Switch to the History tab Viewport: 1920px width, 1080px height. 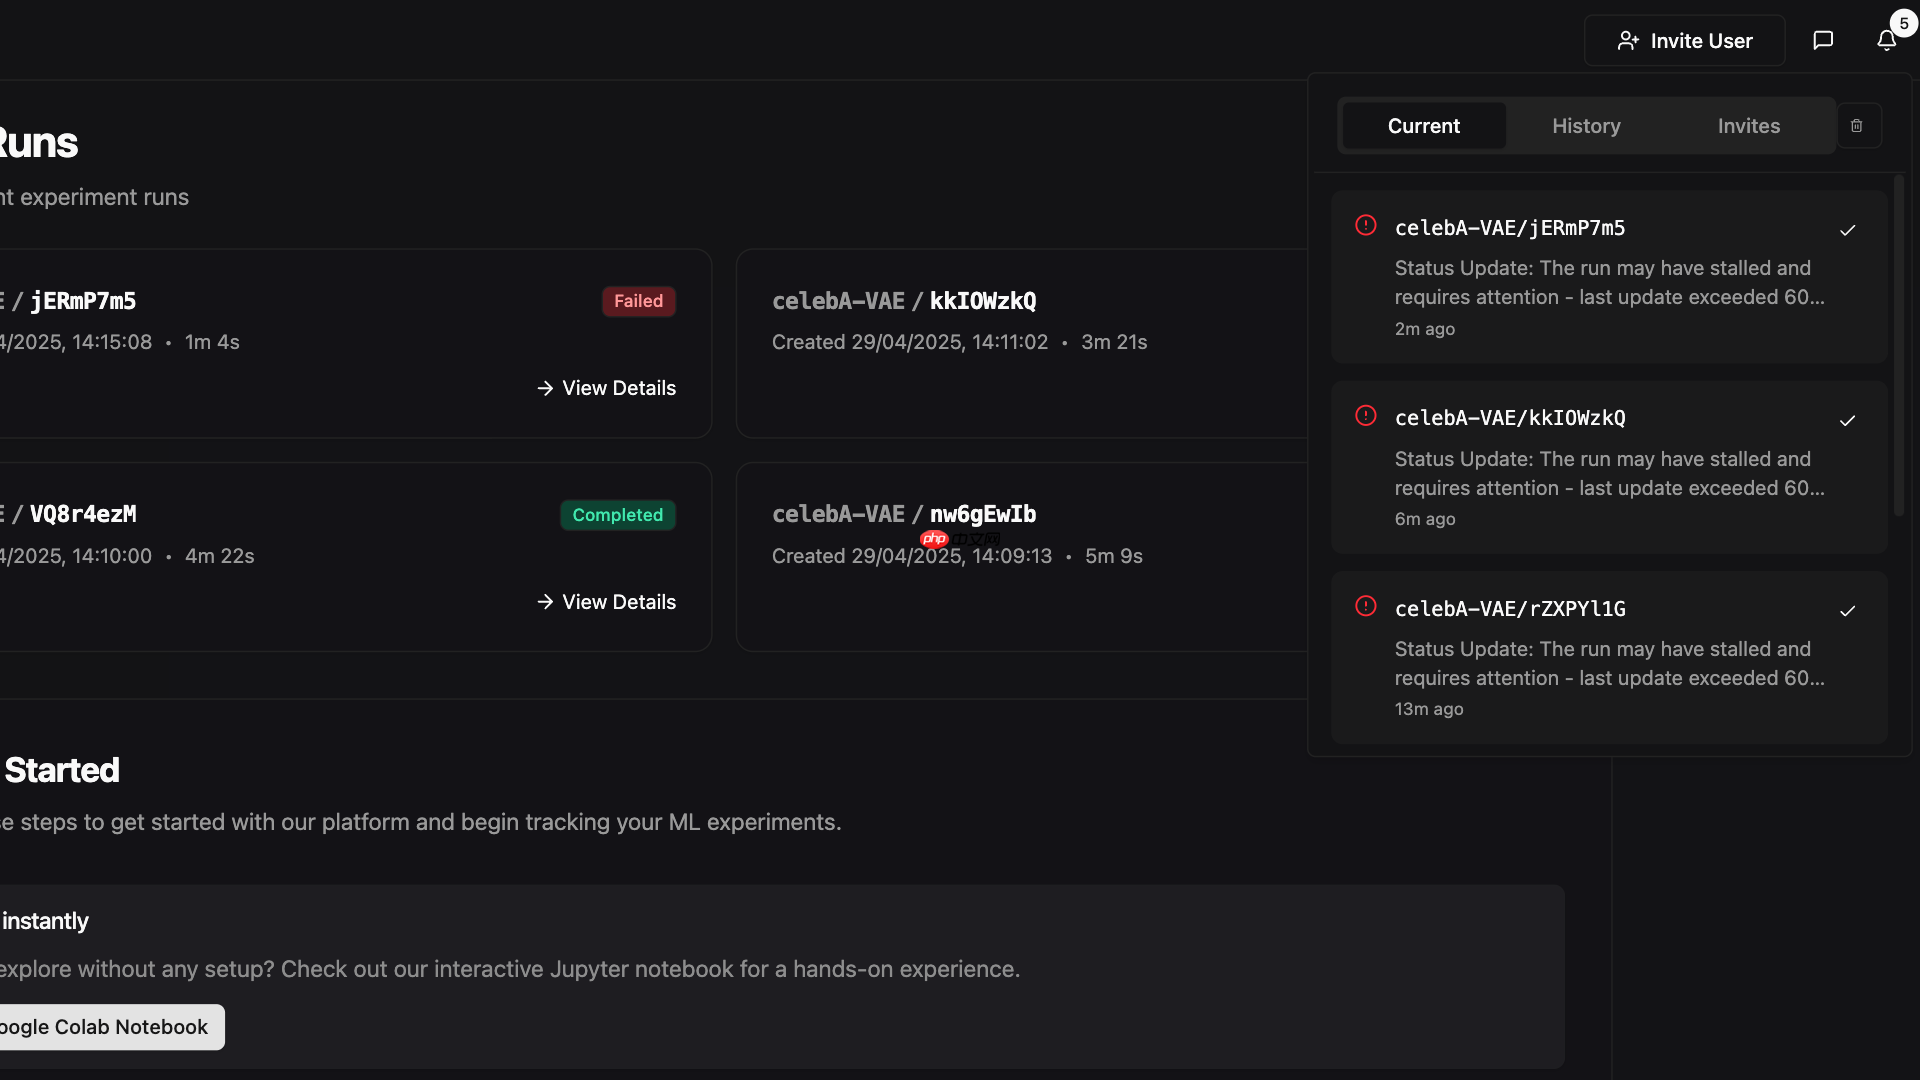[x=1586, y=126]
